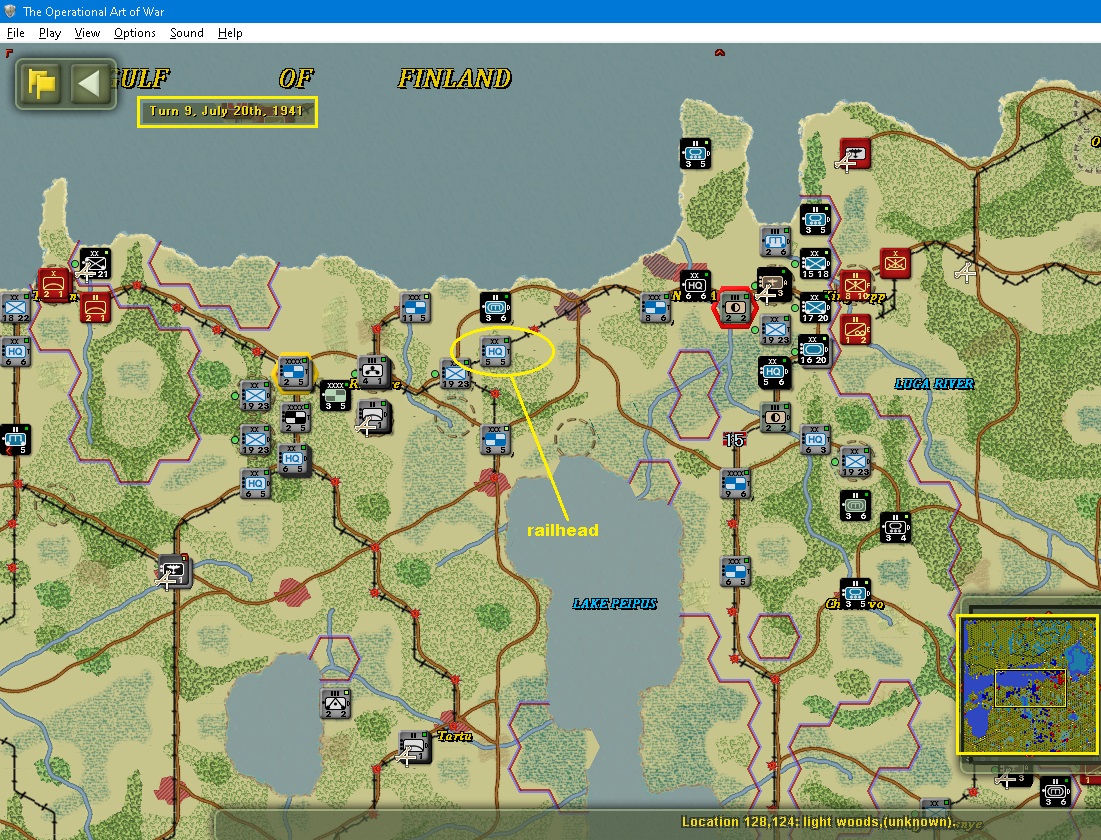Select the gray unit 2-2 by the small lake

pos(335,703)
